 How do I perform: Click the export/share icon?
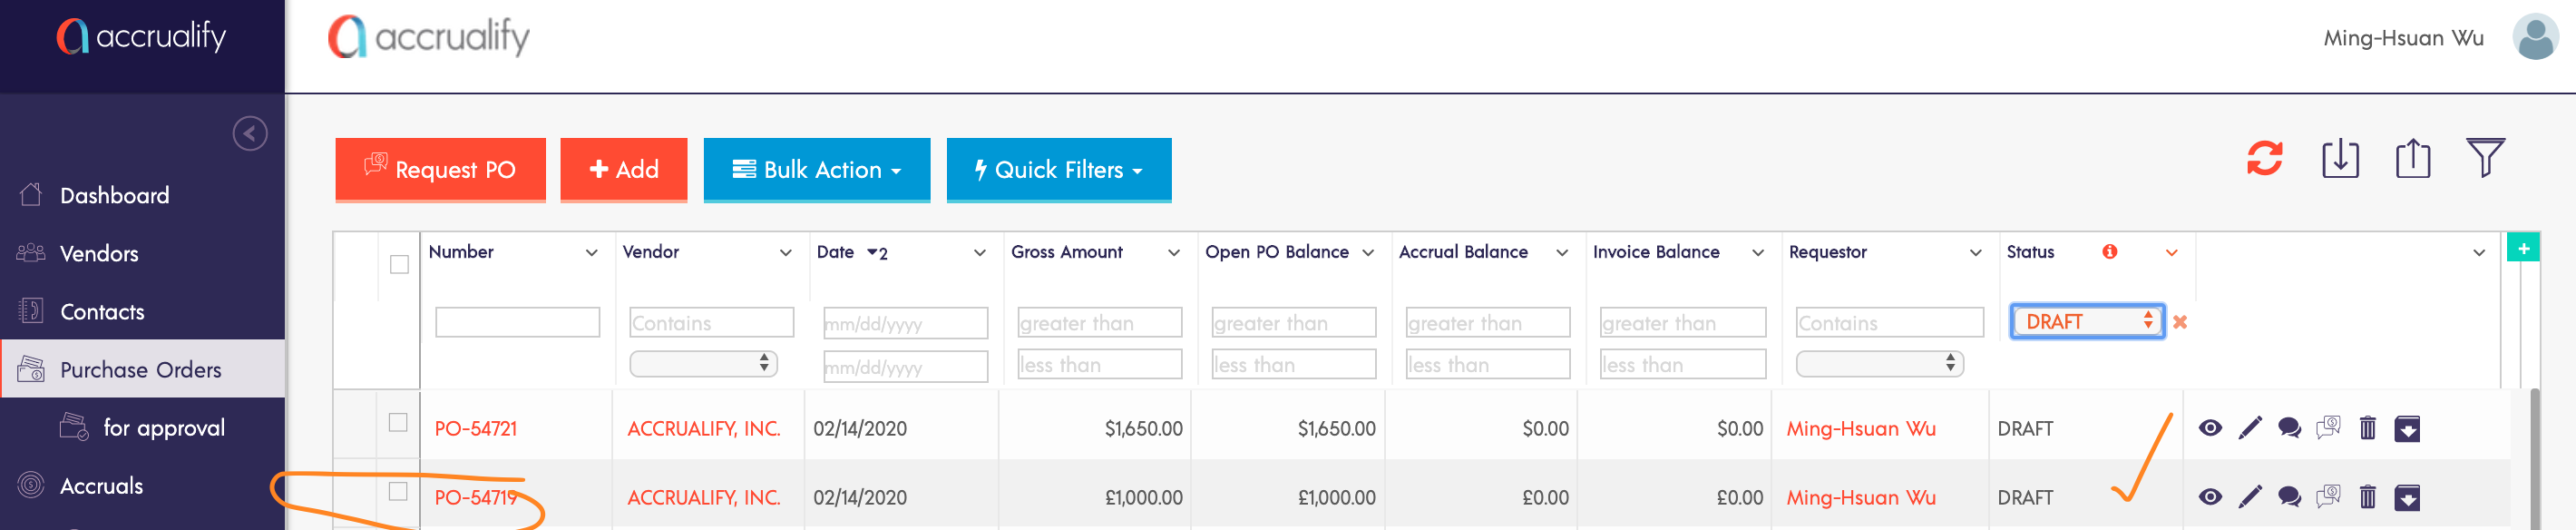tap(2412, 158)
